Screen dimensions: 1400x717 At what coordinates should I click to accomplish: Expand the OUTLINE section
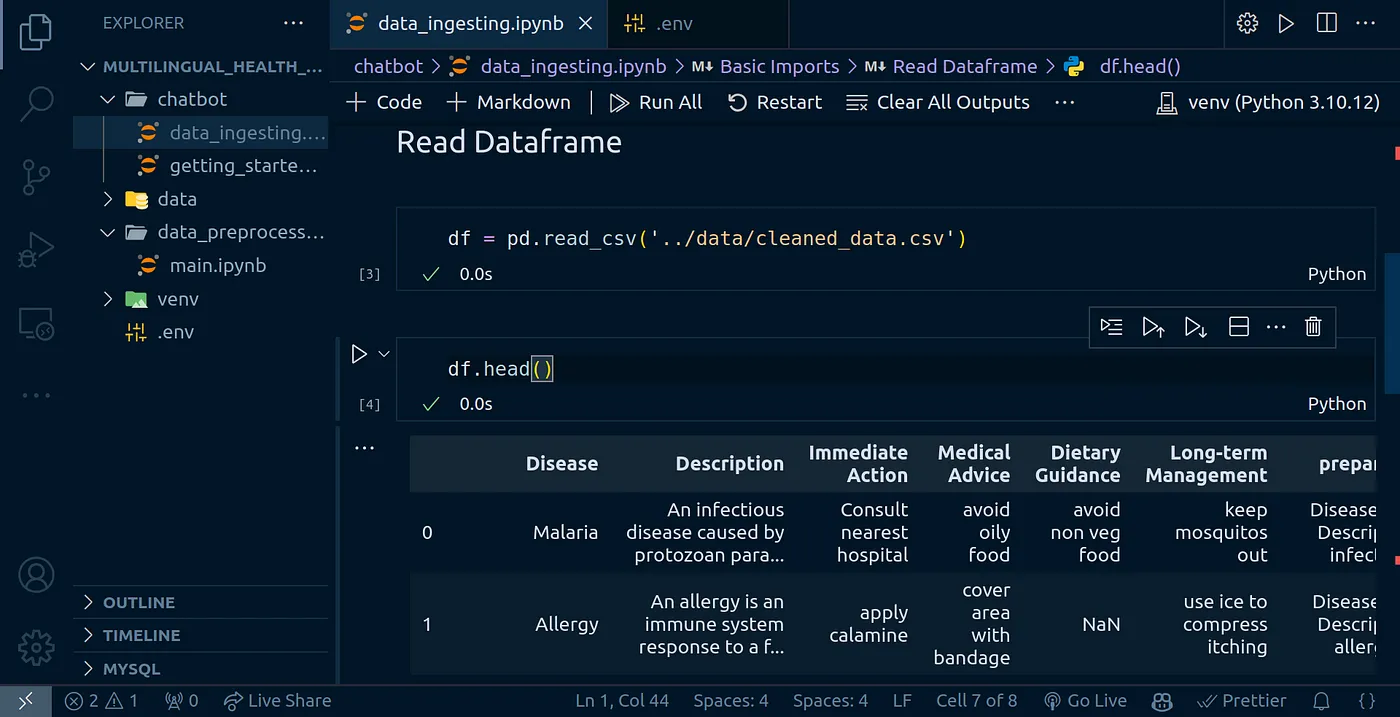click(139, 602)
